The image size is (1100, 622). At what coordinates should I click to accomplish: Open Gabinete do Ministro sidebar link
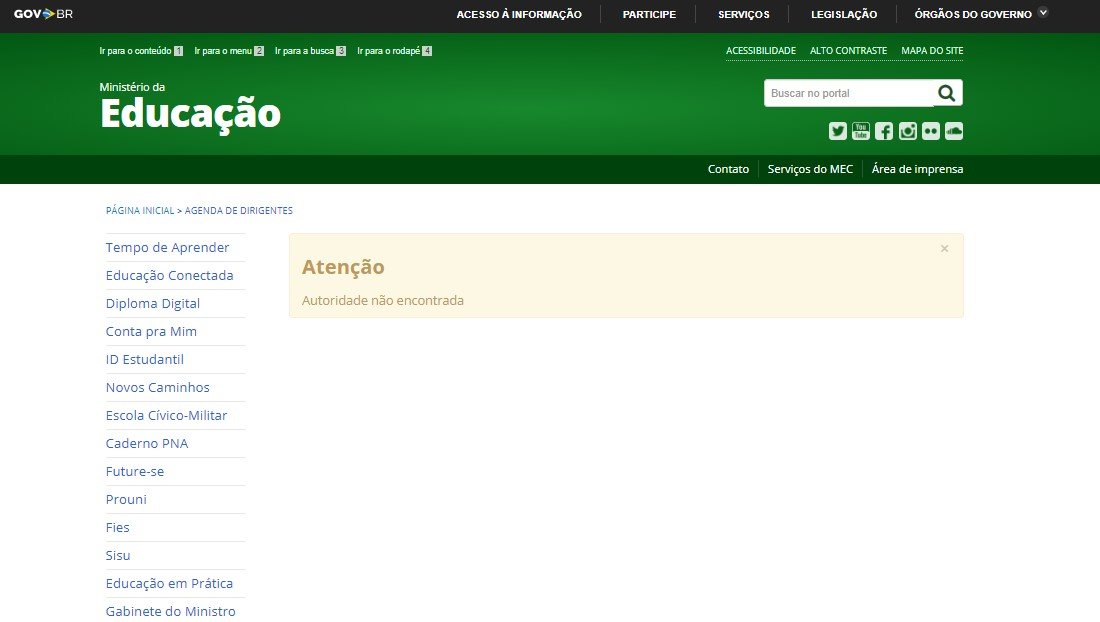pos(170,612)
